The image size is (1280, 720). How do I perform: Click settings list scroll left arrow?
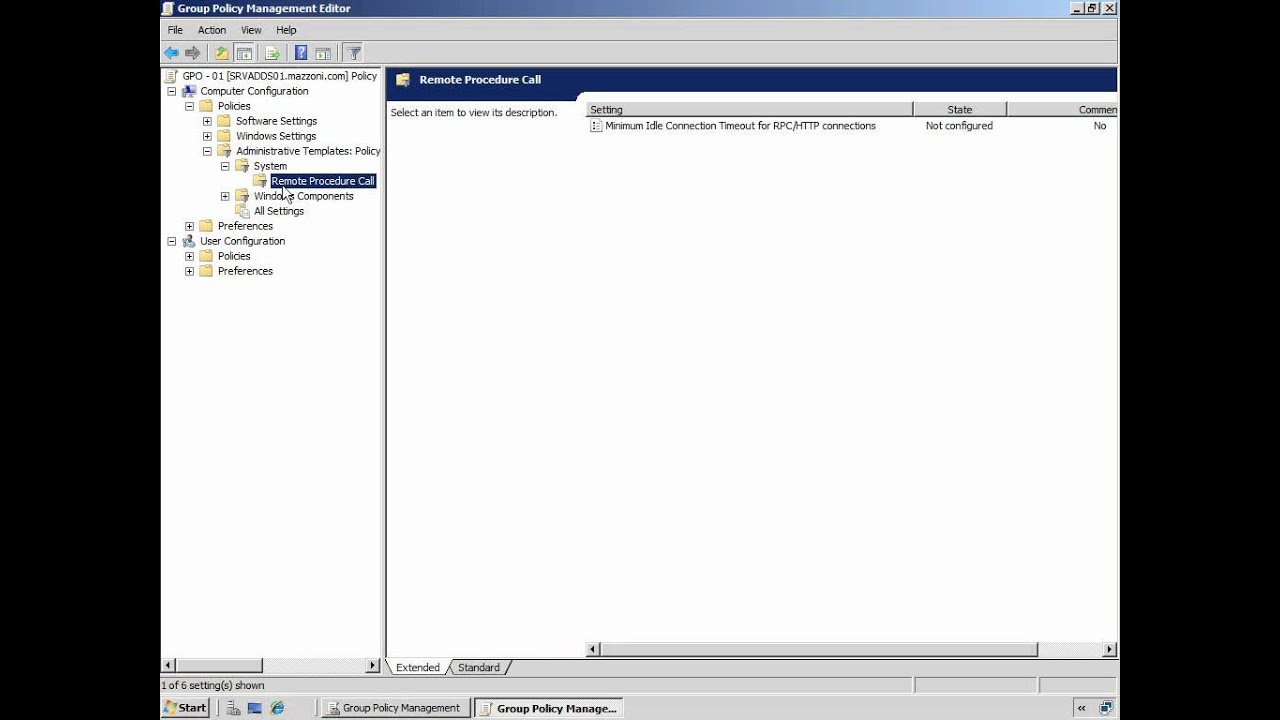(593, 650)
